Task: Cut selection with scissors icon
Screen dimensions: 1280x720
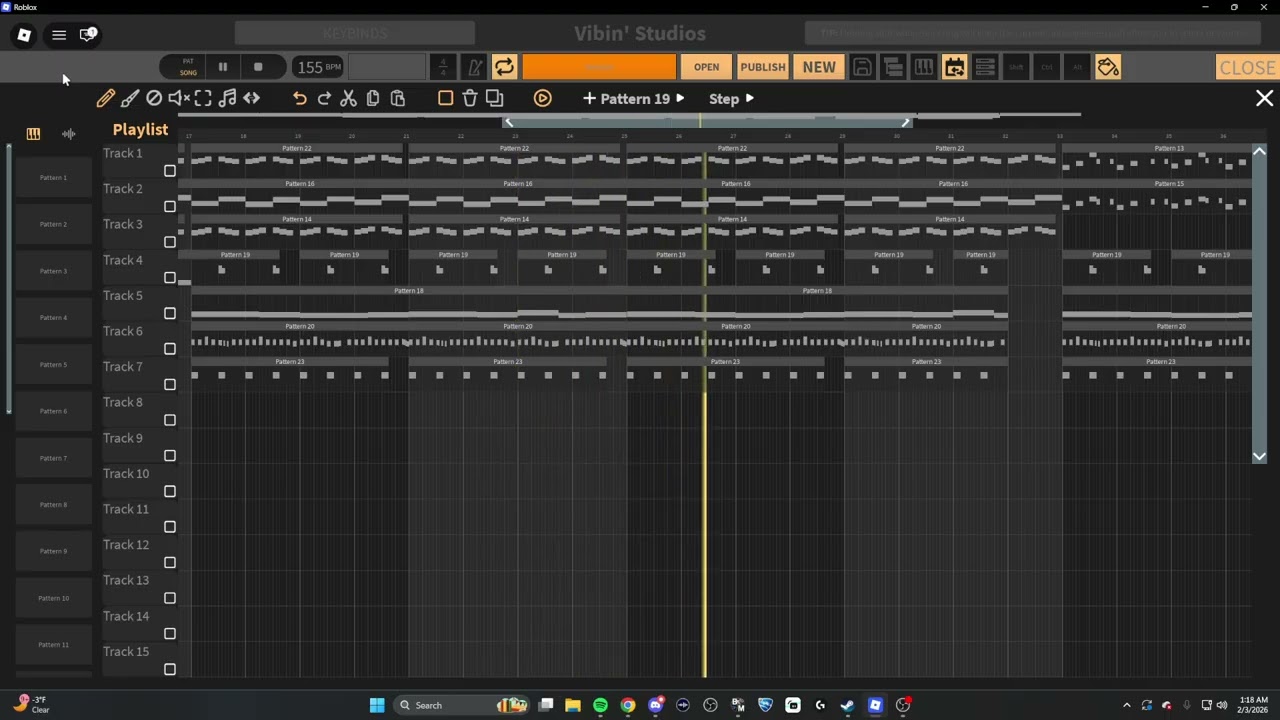Action: 348,98
